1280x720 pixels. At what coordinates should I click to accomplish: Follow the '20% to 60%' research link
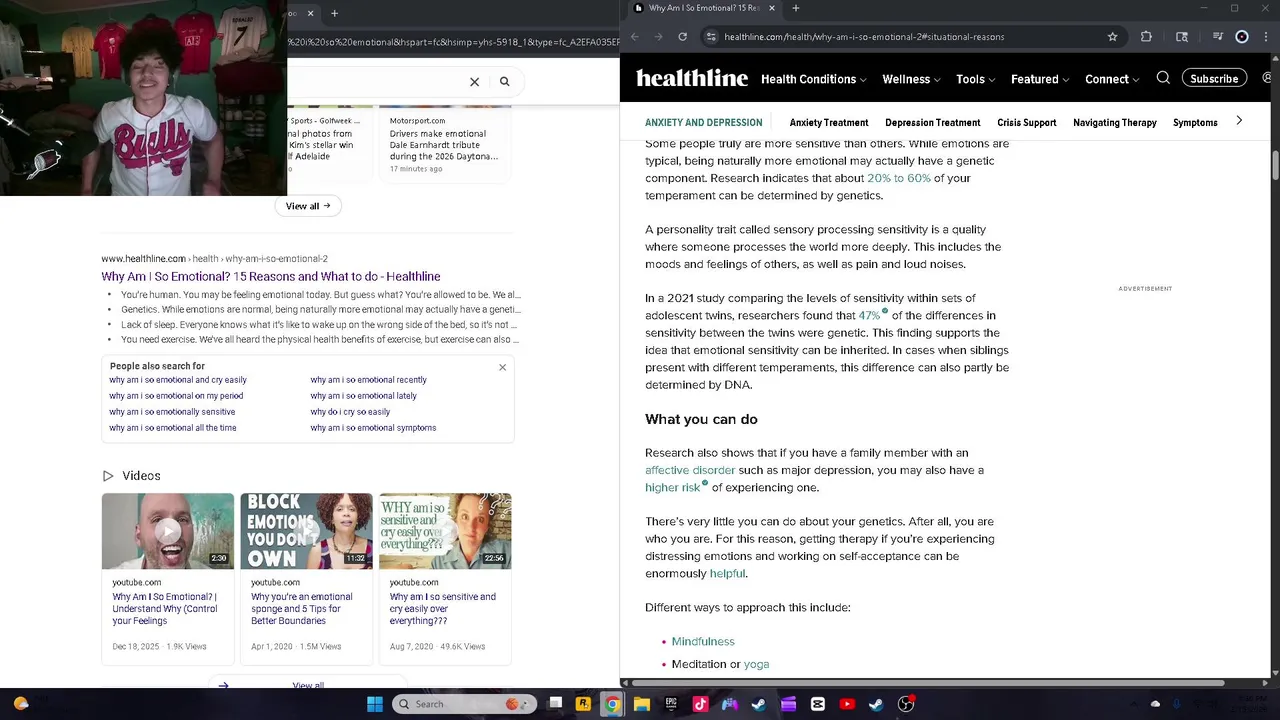click(899, 178)
